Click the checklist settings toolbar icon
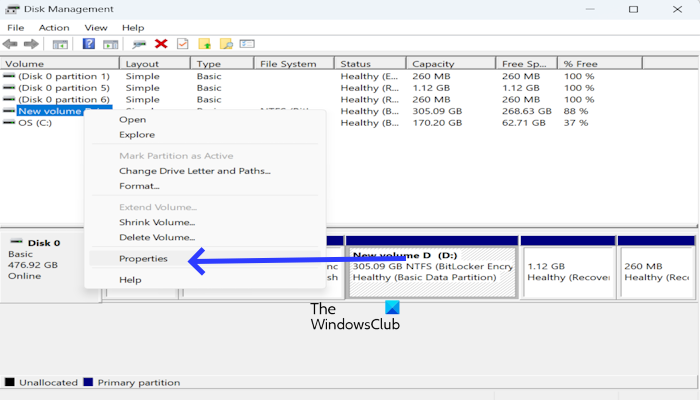The height and width of the screenshot is (400, 700). 247,43
